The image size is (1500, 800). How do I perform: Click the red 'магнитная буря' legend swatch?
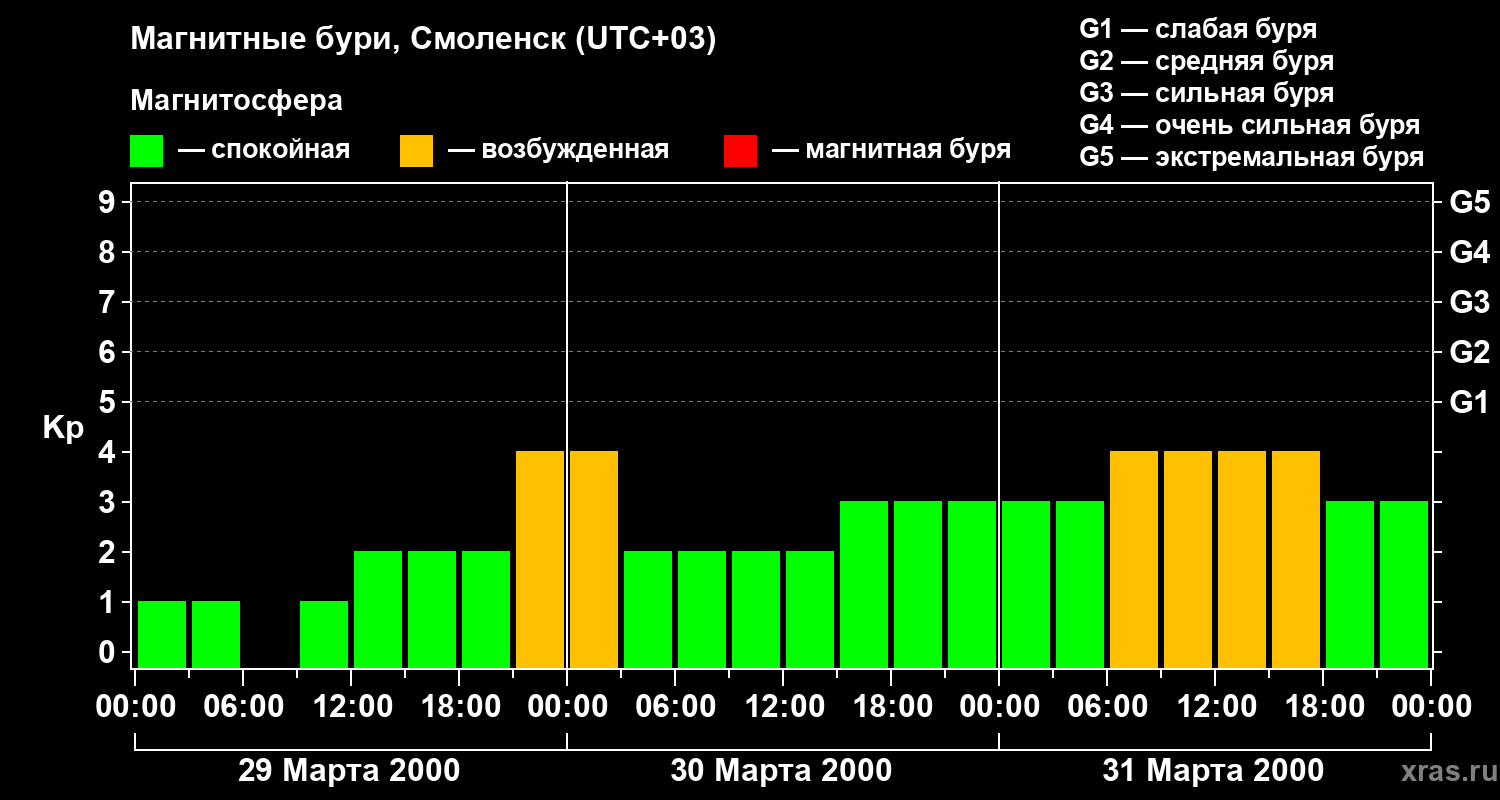click(740, 151)
